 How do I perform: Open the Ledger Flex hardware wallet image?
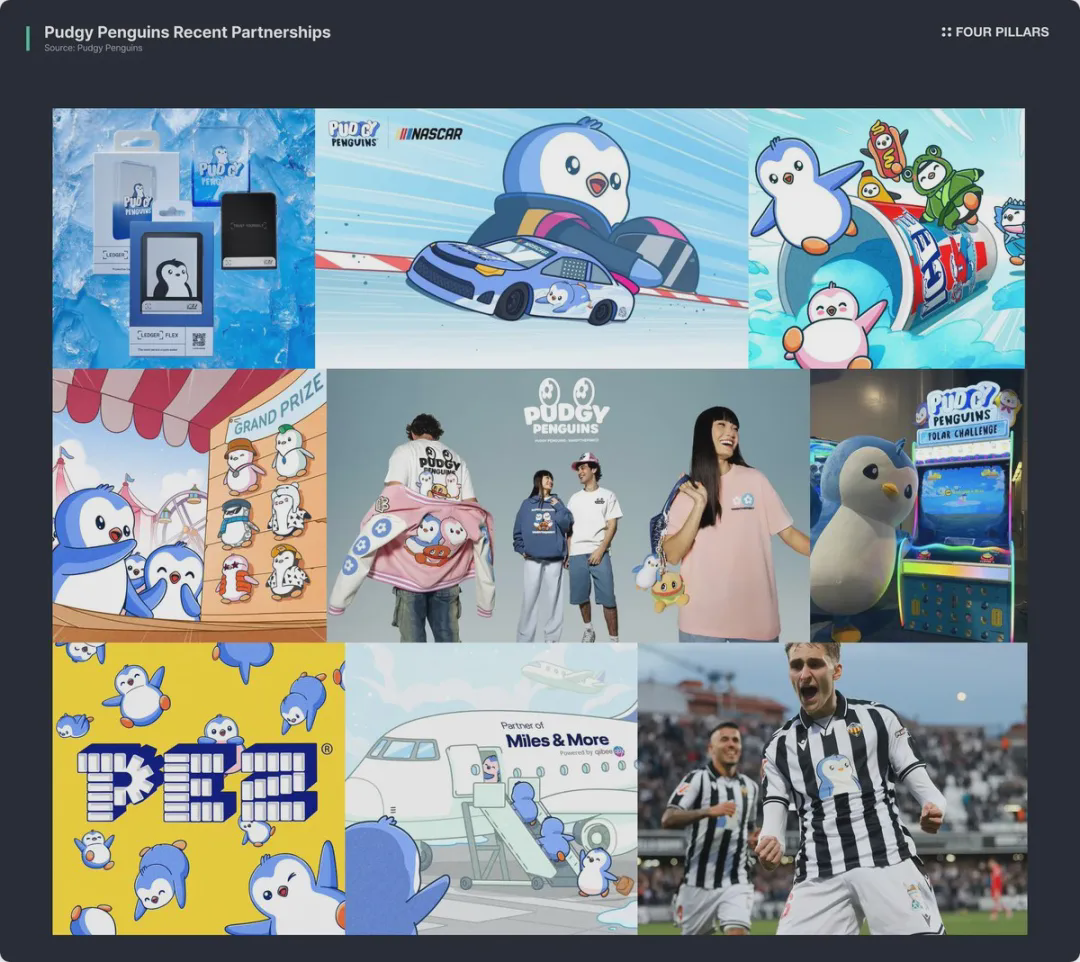point(184,238)
